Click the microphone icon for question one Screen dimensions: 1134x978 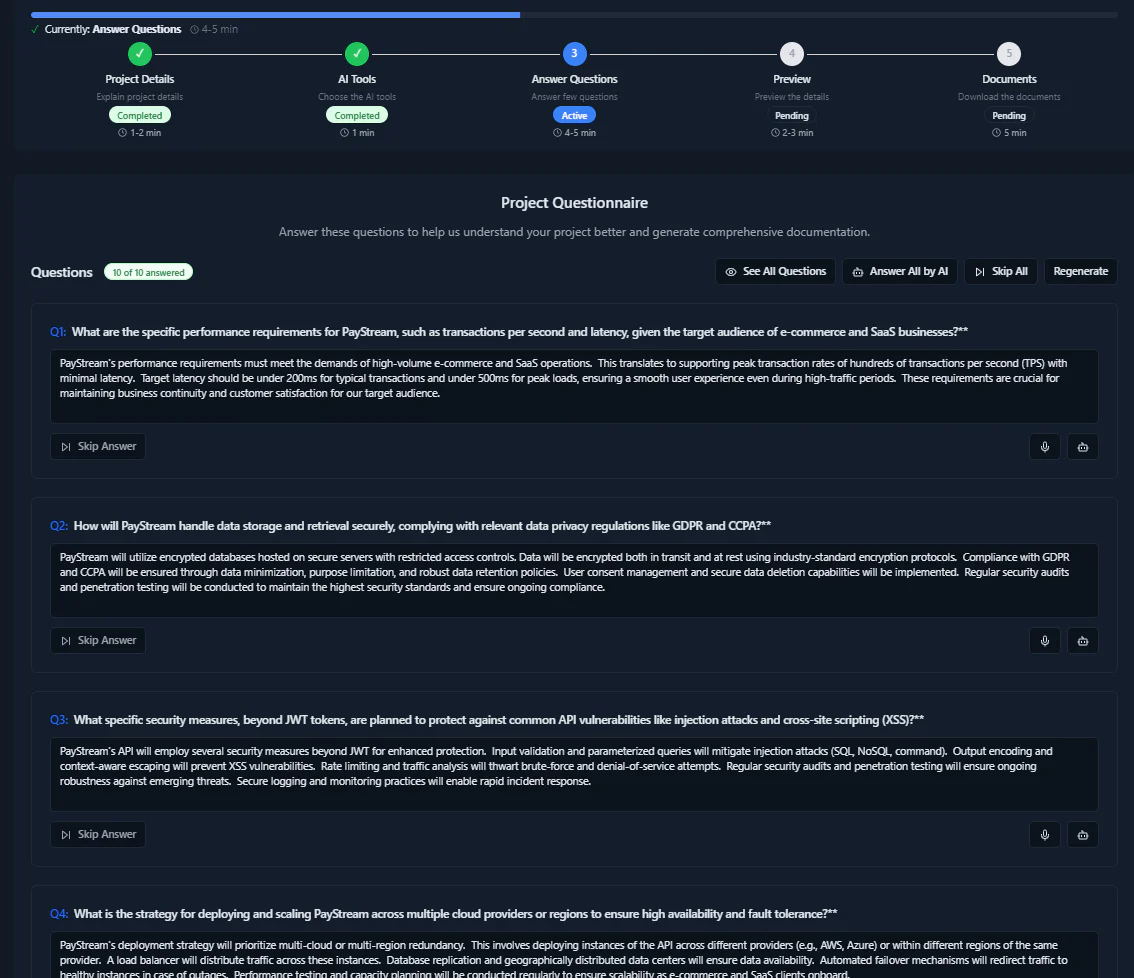(1044, 446)
